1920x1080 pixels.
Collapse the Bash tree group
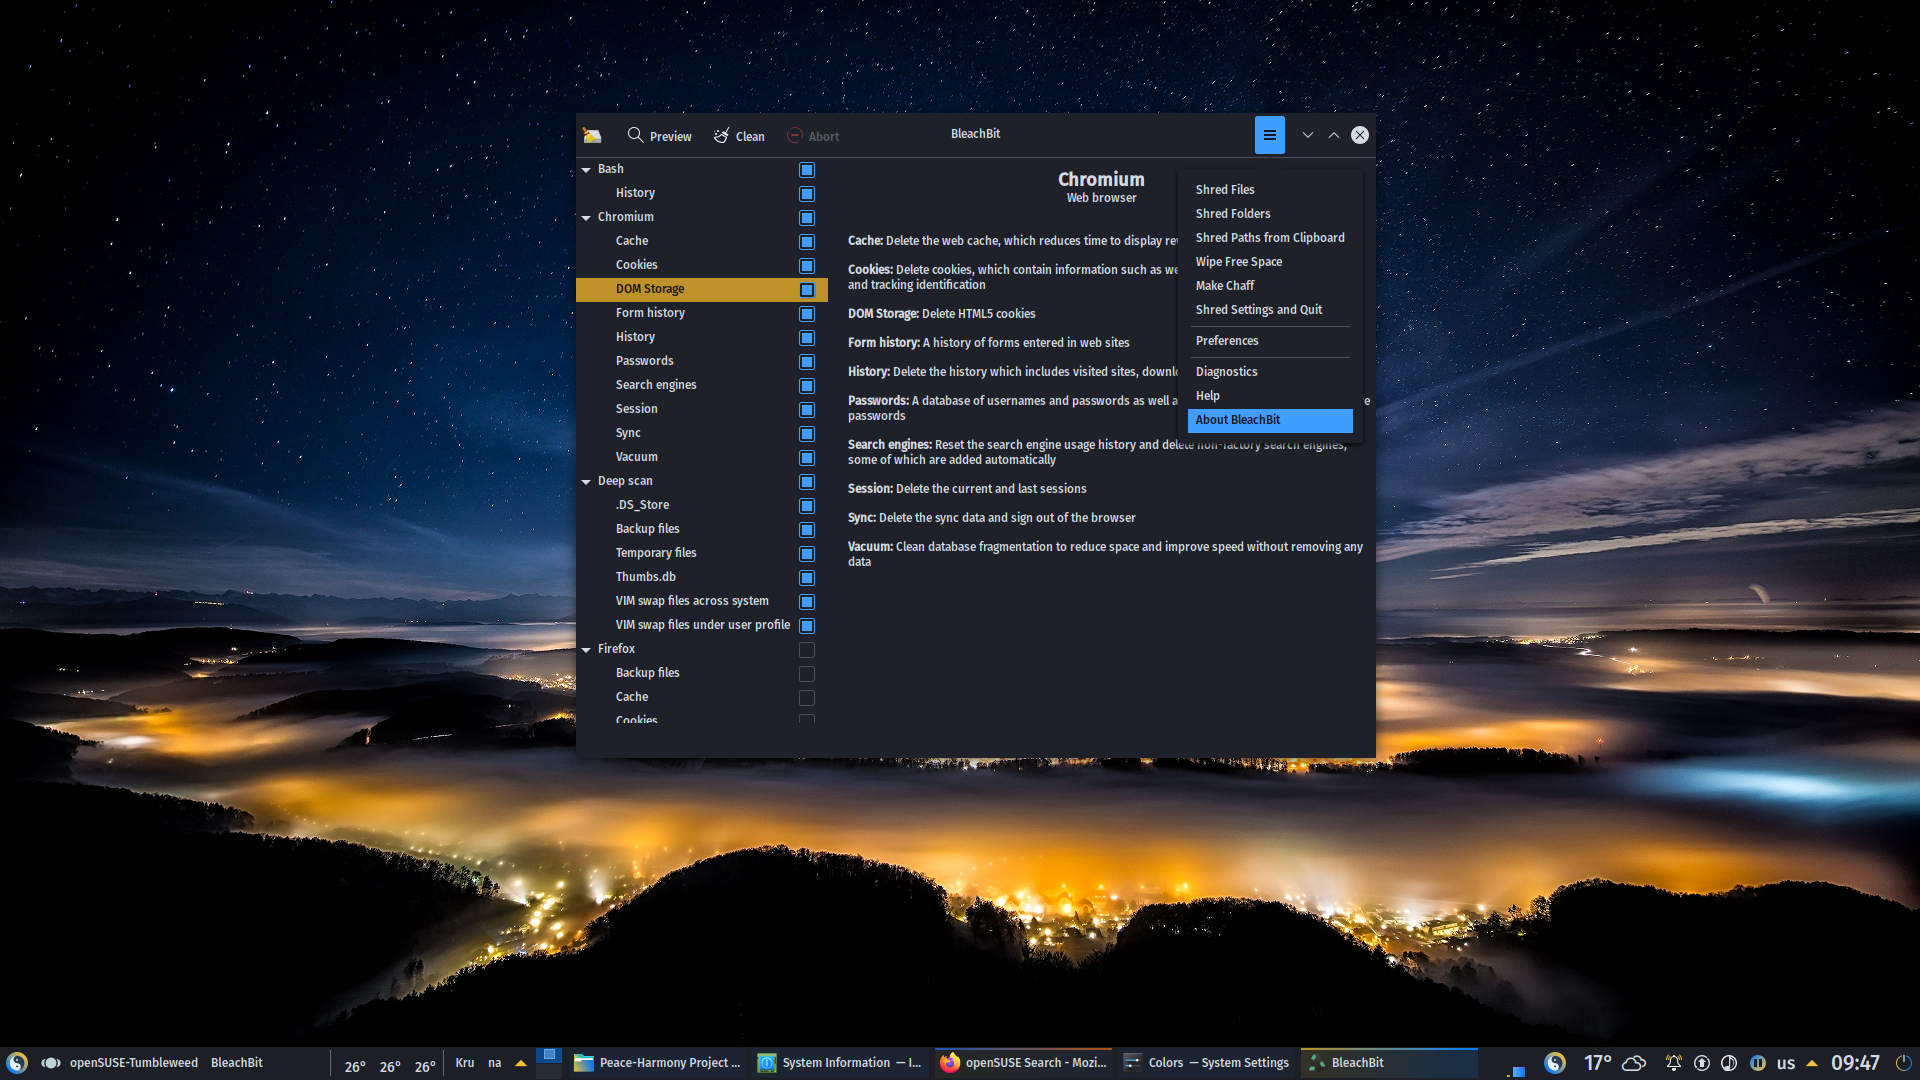click(586, 170)
